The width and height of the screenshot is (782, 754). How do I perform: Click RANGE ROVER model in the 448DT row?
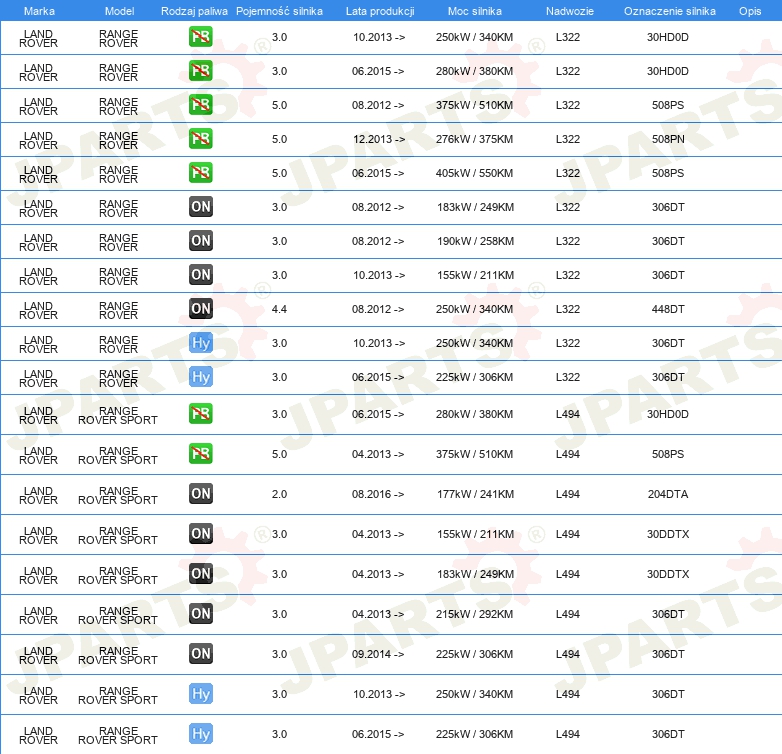pyautogui.click(x=118, y=310)
